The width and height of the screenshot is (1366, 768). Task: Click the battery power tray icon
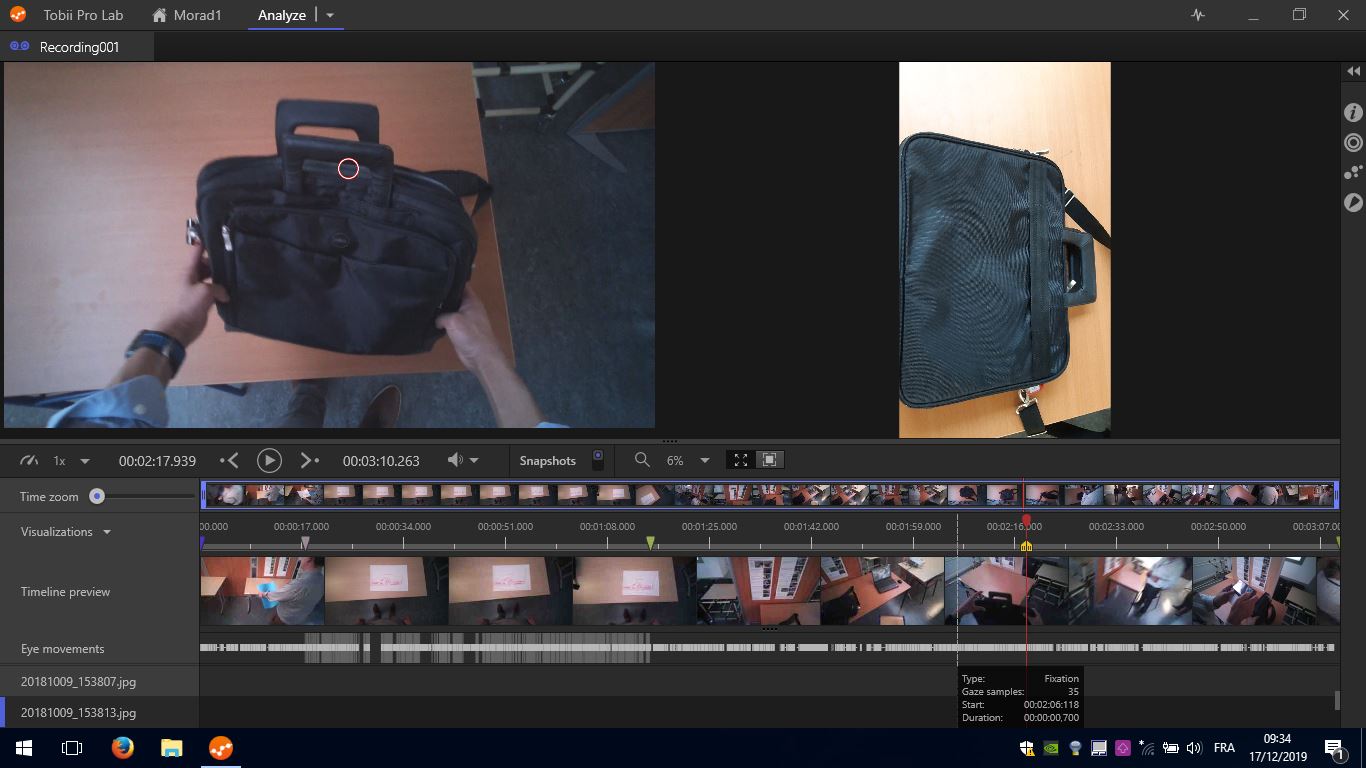point(1169,748)
